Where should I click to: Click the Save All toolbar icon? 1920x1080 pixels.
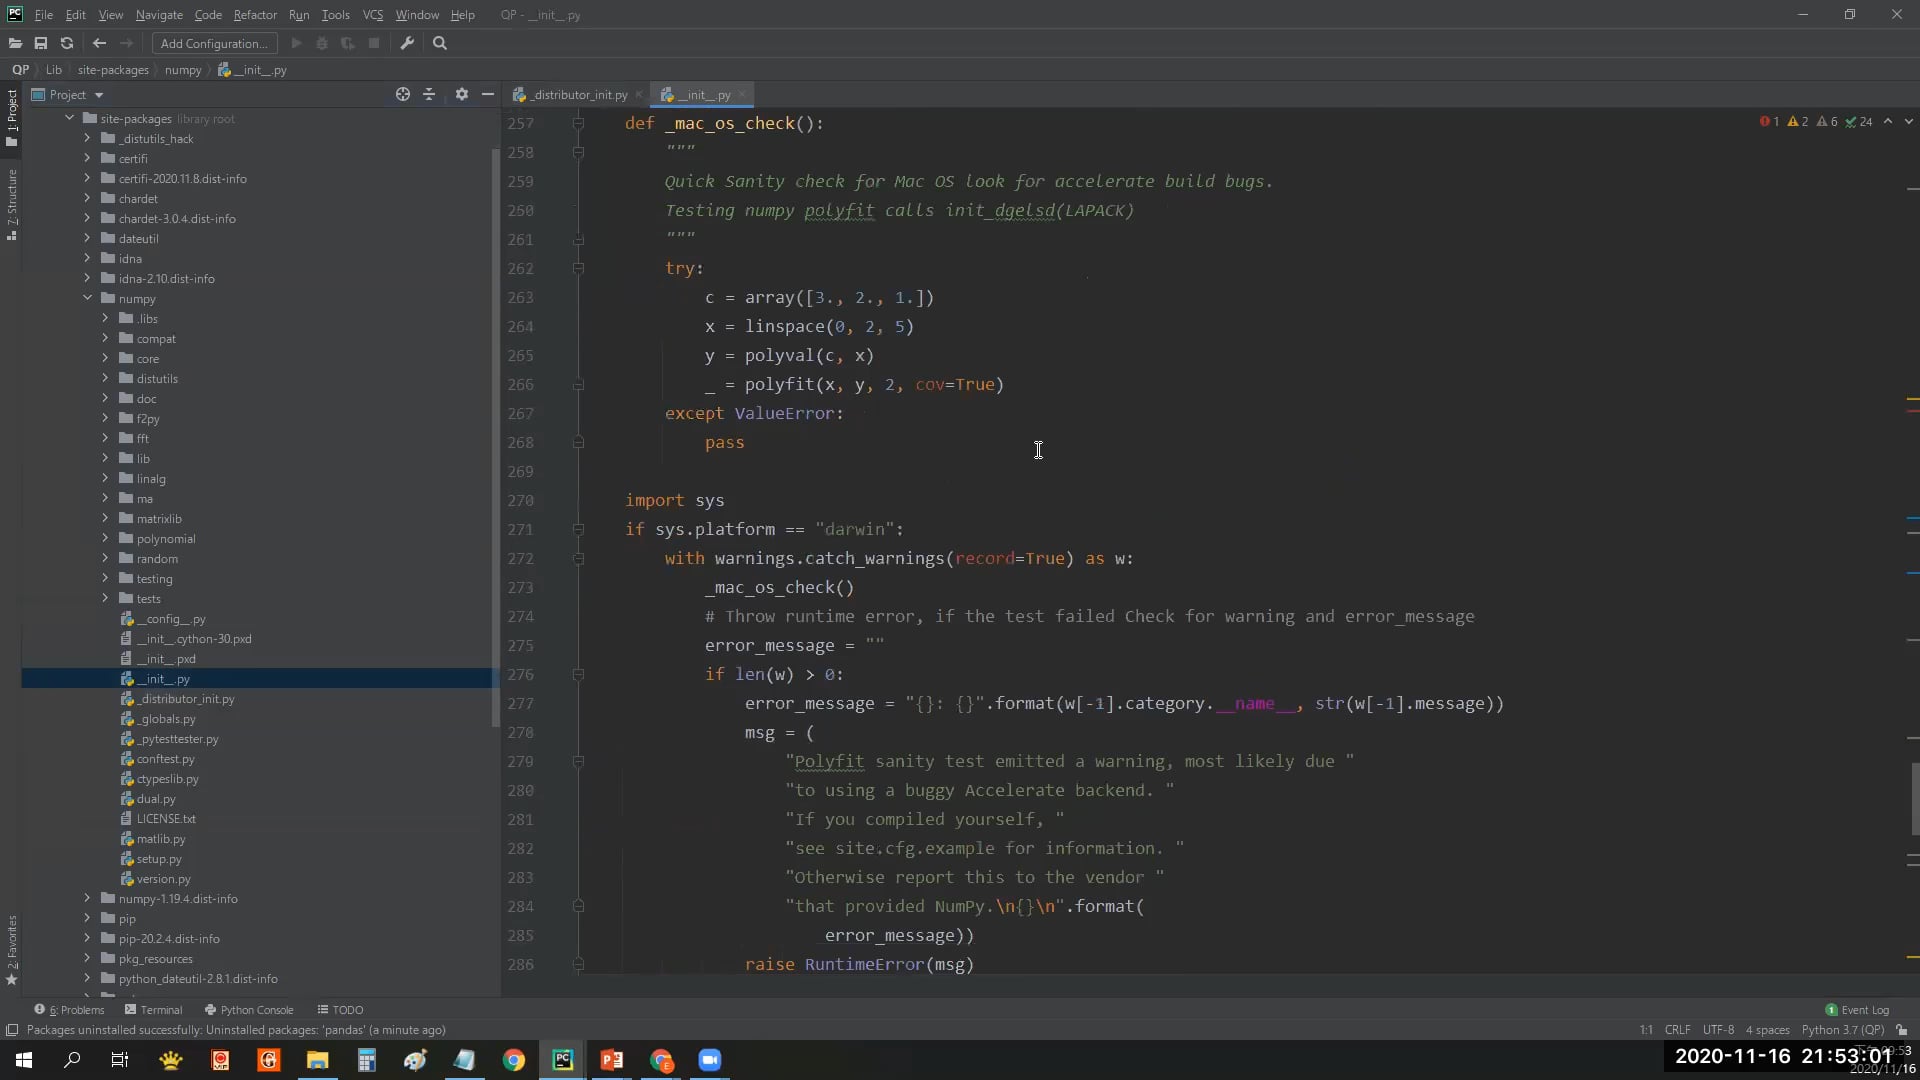pos(41,43)
